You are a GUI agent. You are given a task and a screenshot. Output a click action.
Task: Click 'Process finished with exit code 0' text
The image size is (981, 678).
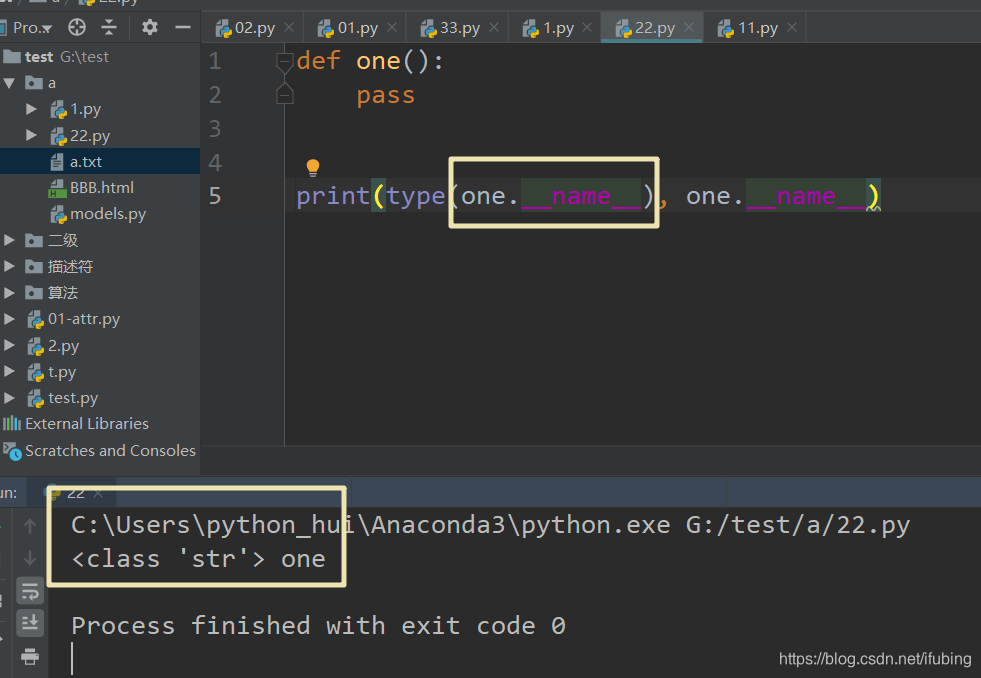pos(318,625)
